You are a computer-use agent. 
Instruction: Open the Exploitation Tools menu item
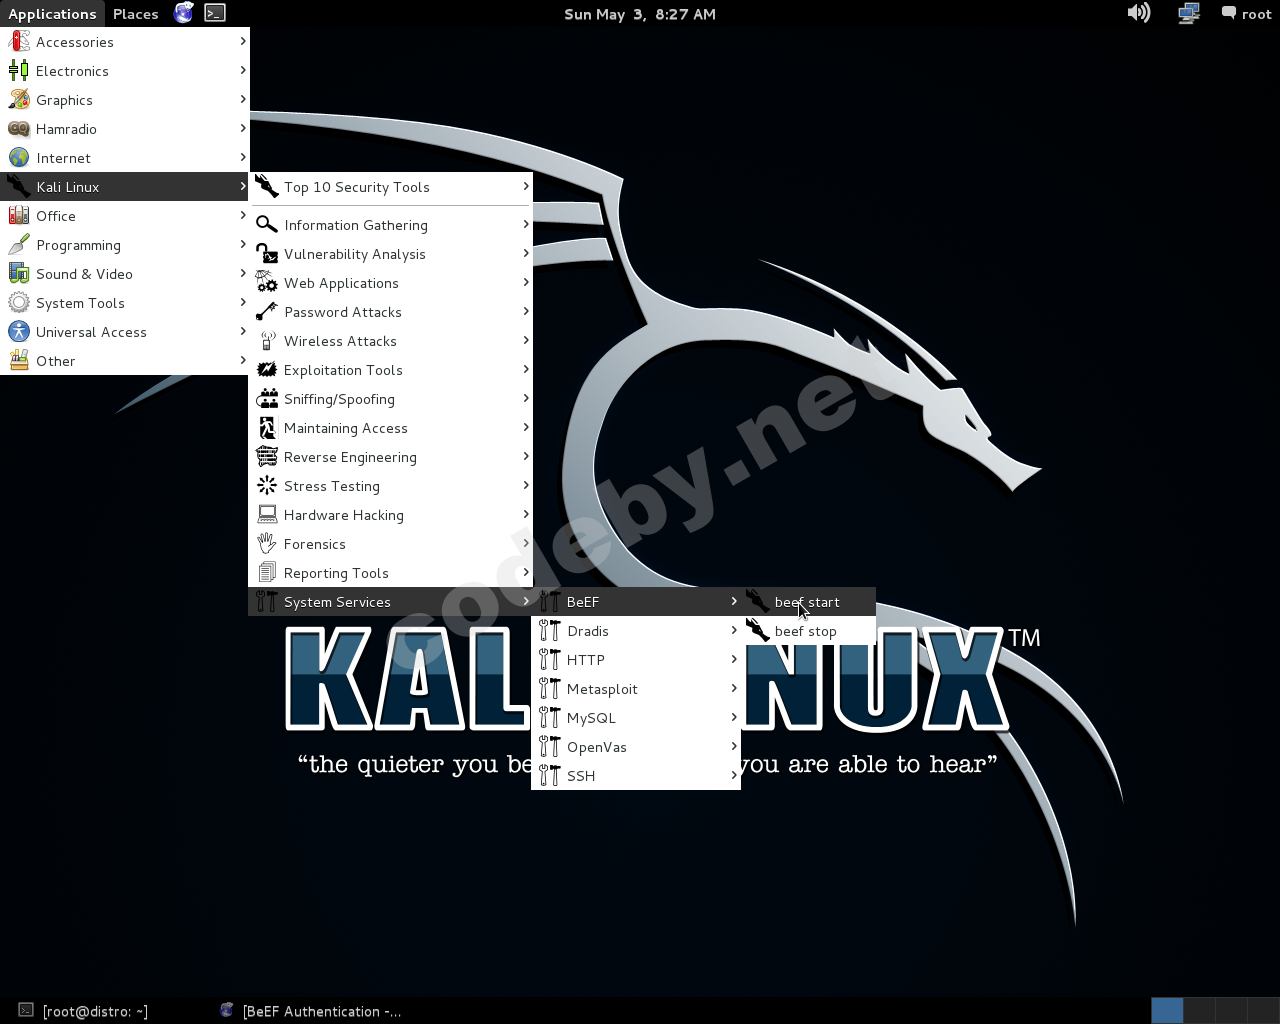coord(390,370)
